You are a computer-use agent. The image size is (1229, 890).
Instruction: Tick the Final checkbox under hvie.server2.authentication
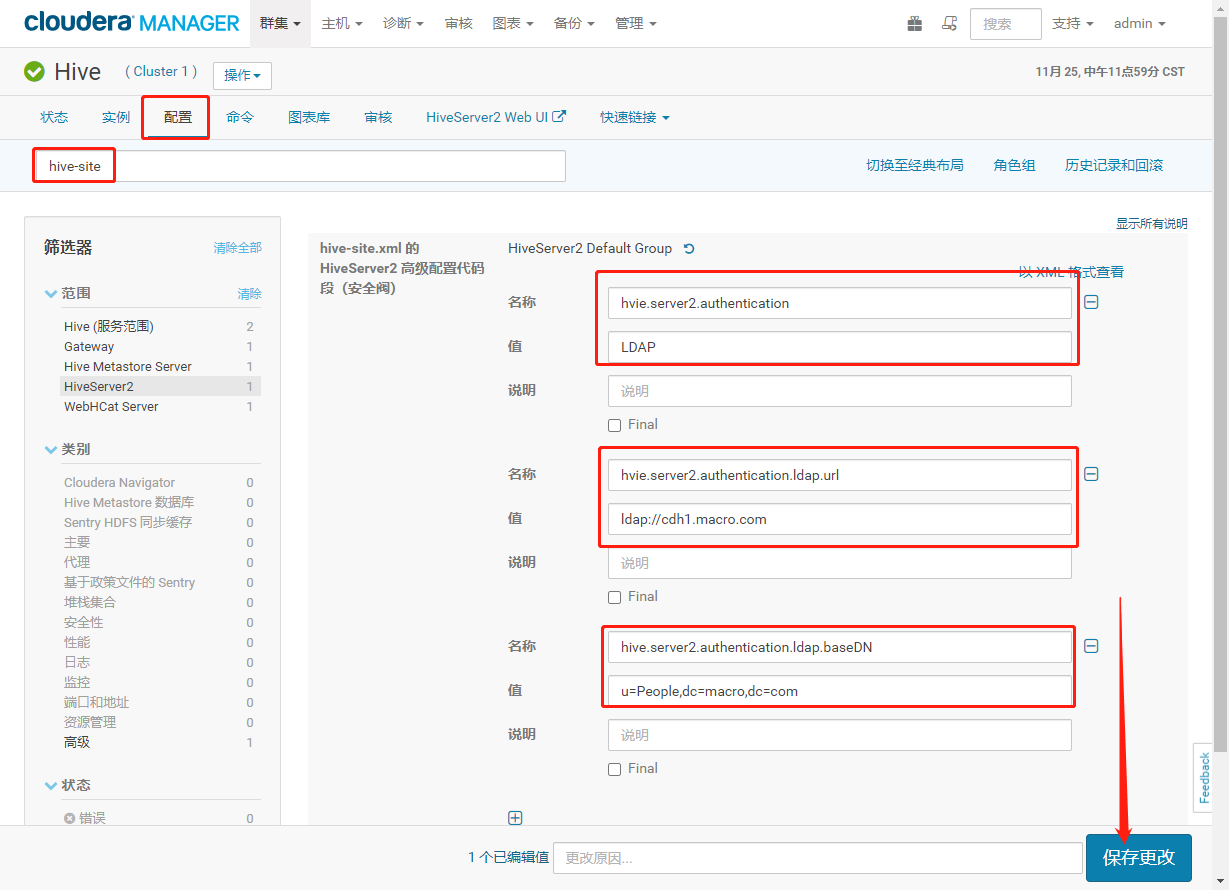click(615, 425)
